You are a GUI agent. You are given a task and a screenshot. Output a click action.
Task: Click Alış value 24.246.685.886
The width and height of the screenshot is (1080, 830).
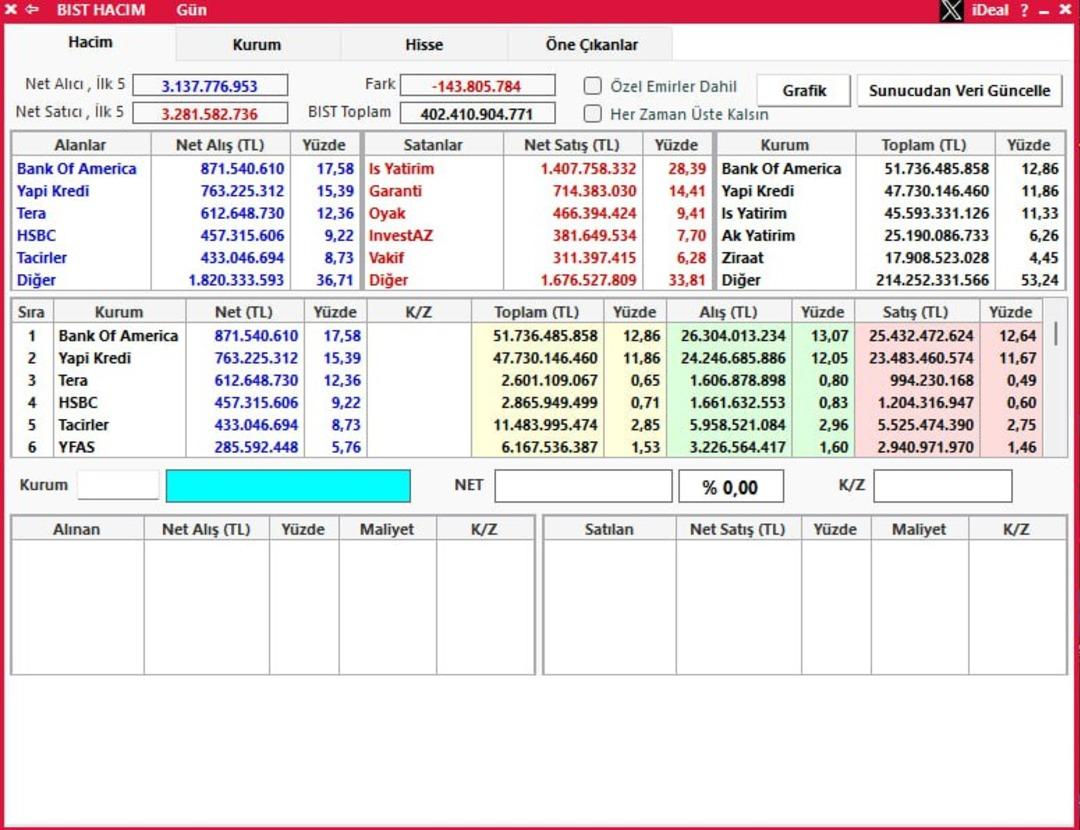click(x=733, y=358)
